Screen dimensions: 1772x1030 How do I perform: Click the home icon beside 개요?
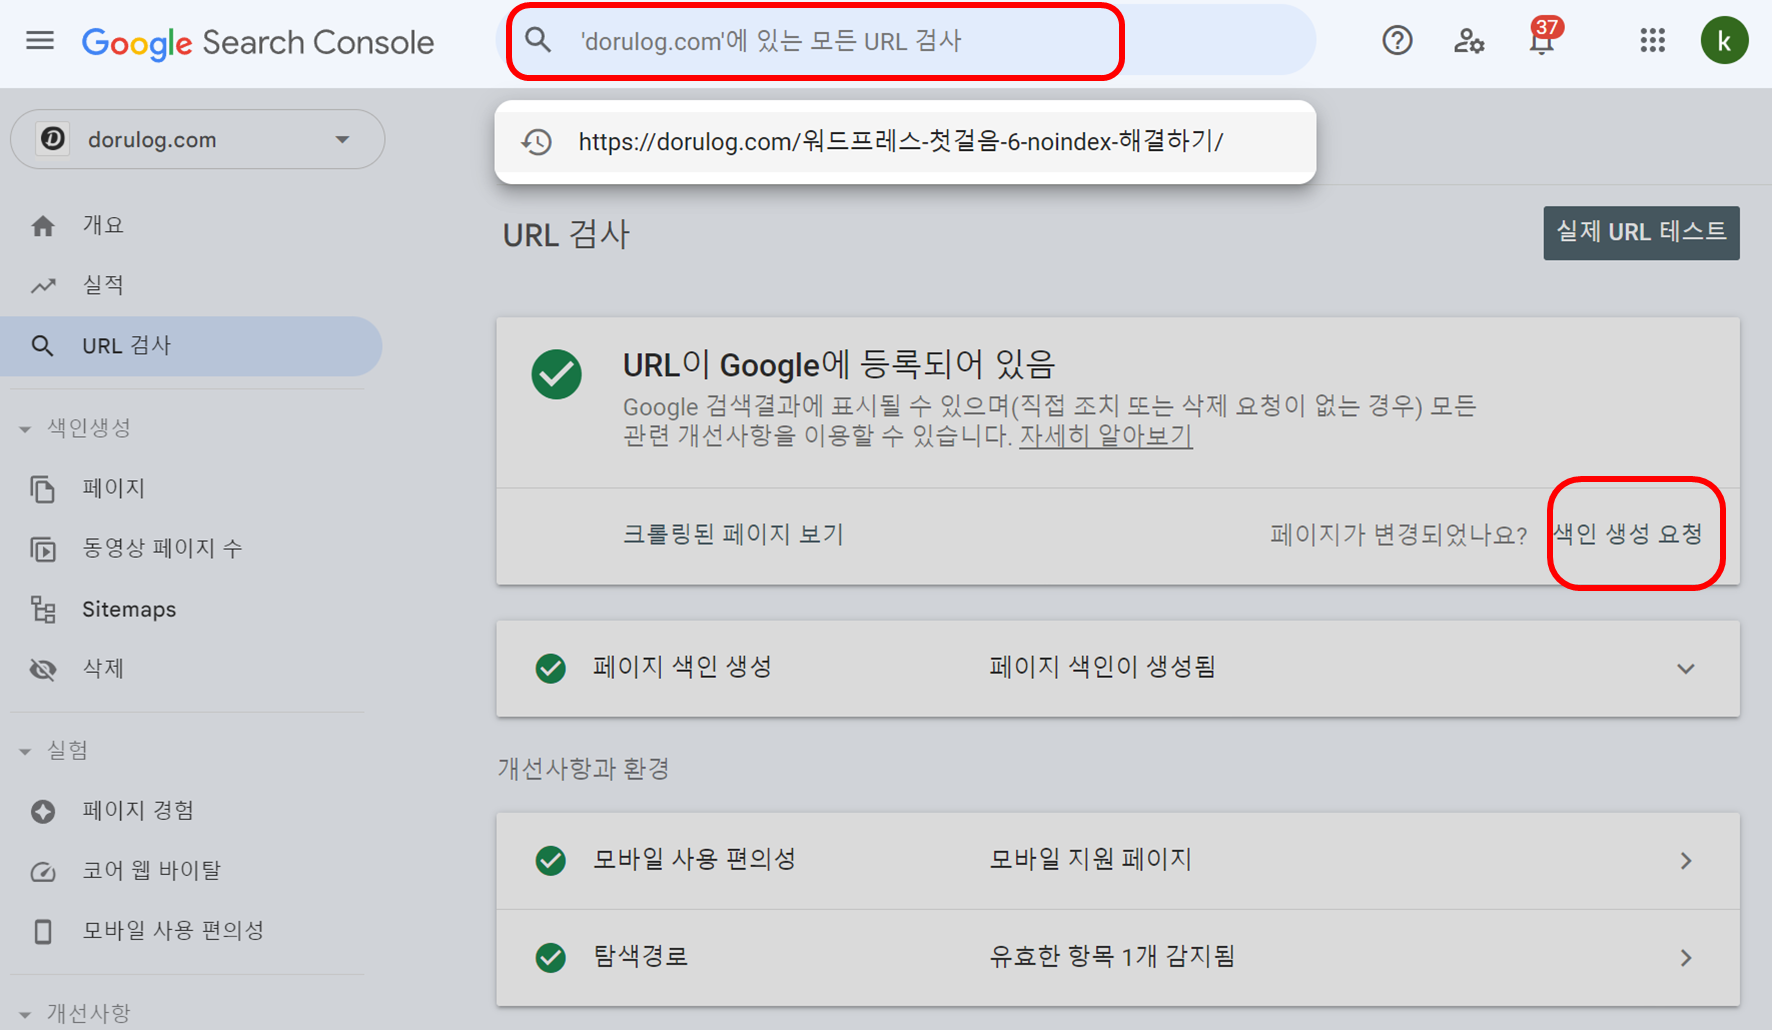pos(43,226)
